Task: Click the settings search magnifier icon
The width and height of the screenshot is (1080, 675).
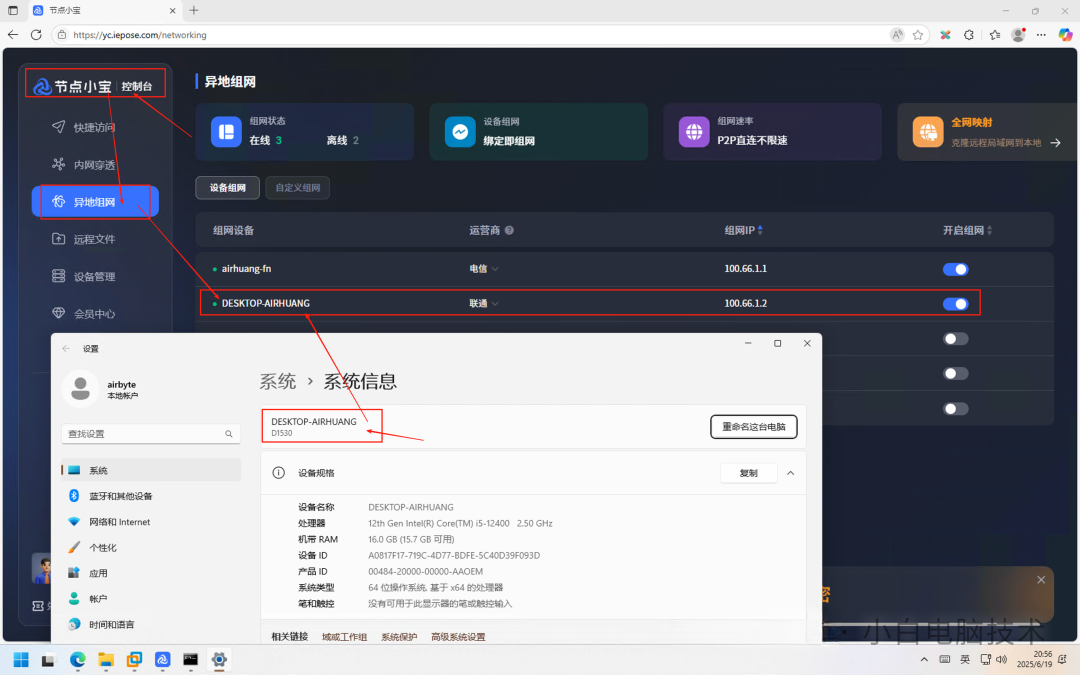Action: (229, 434)
